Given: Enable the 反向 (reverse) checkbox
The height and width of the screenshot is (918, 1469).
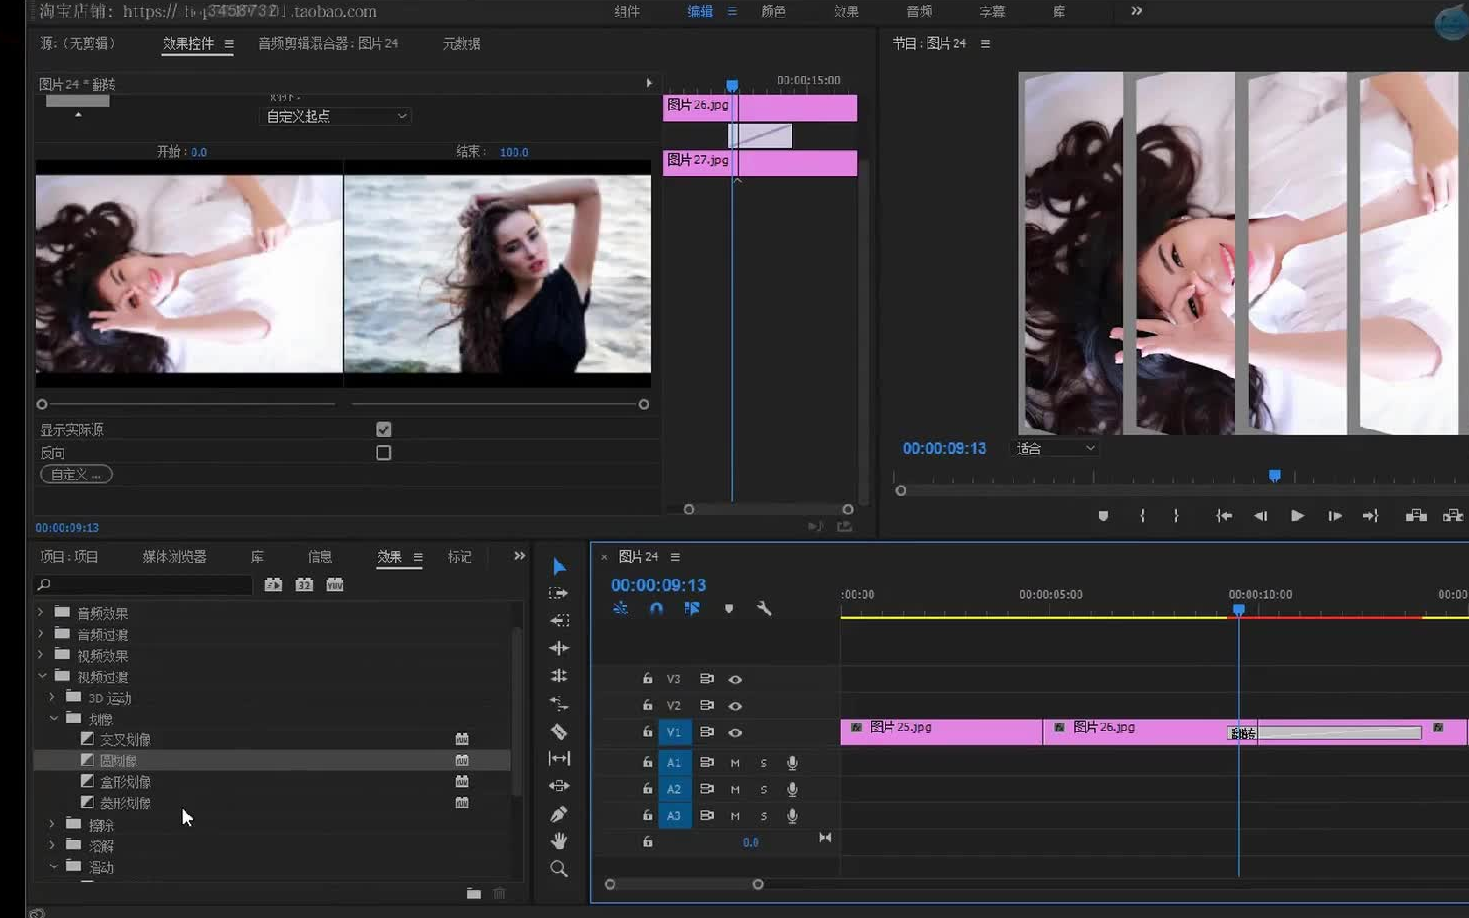Looking at the screenshot, I should [383, 453].
